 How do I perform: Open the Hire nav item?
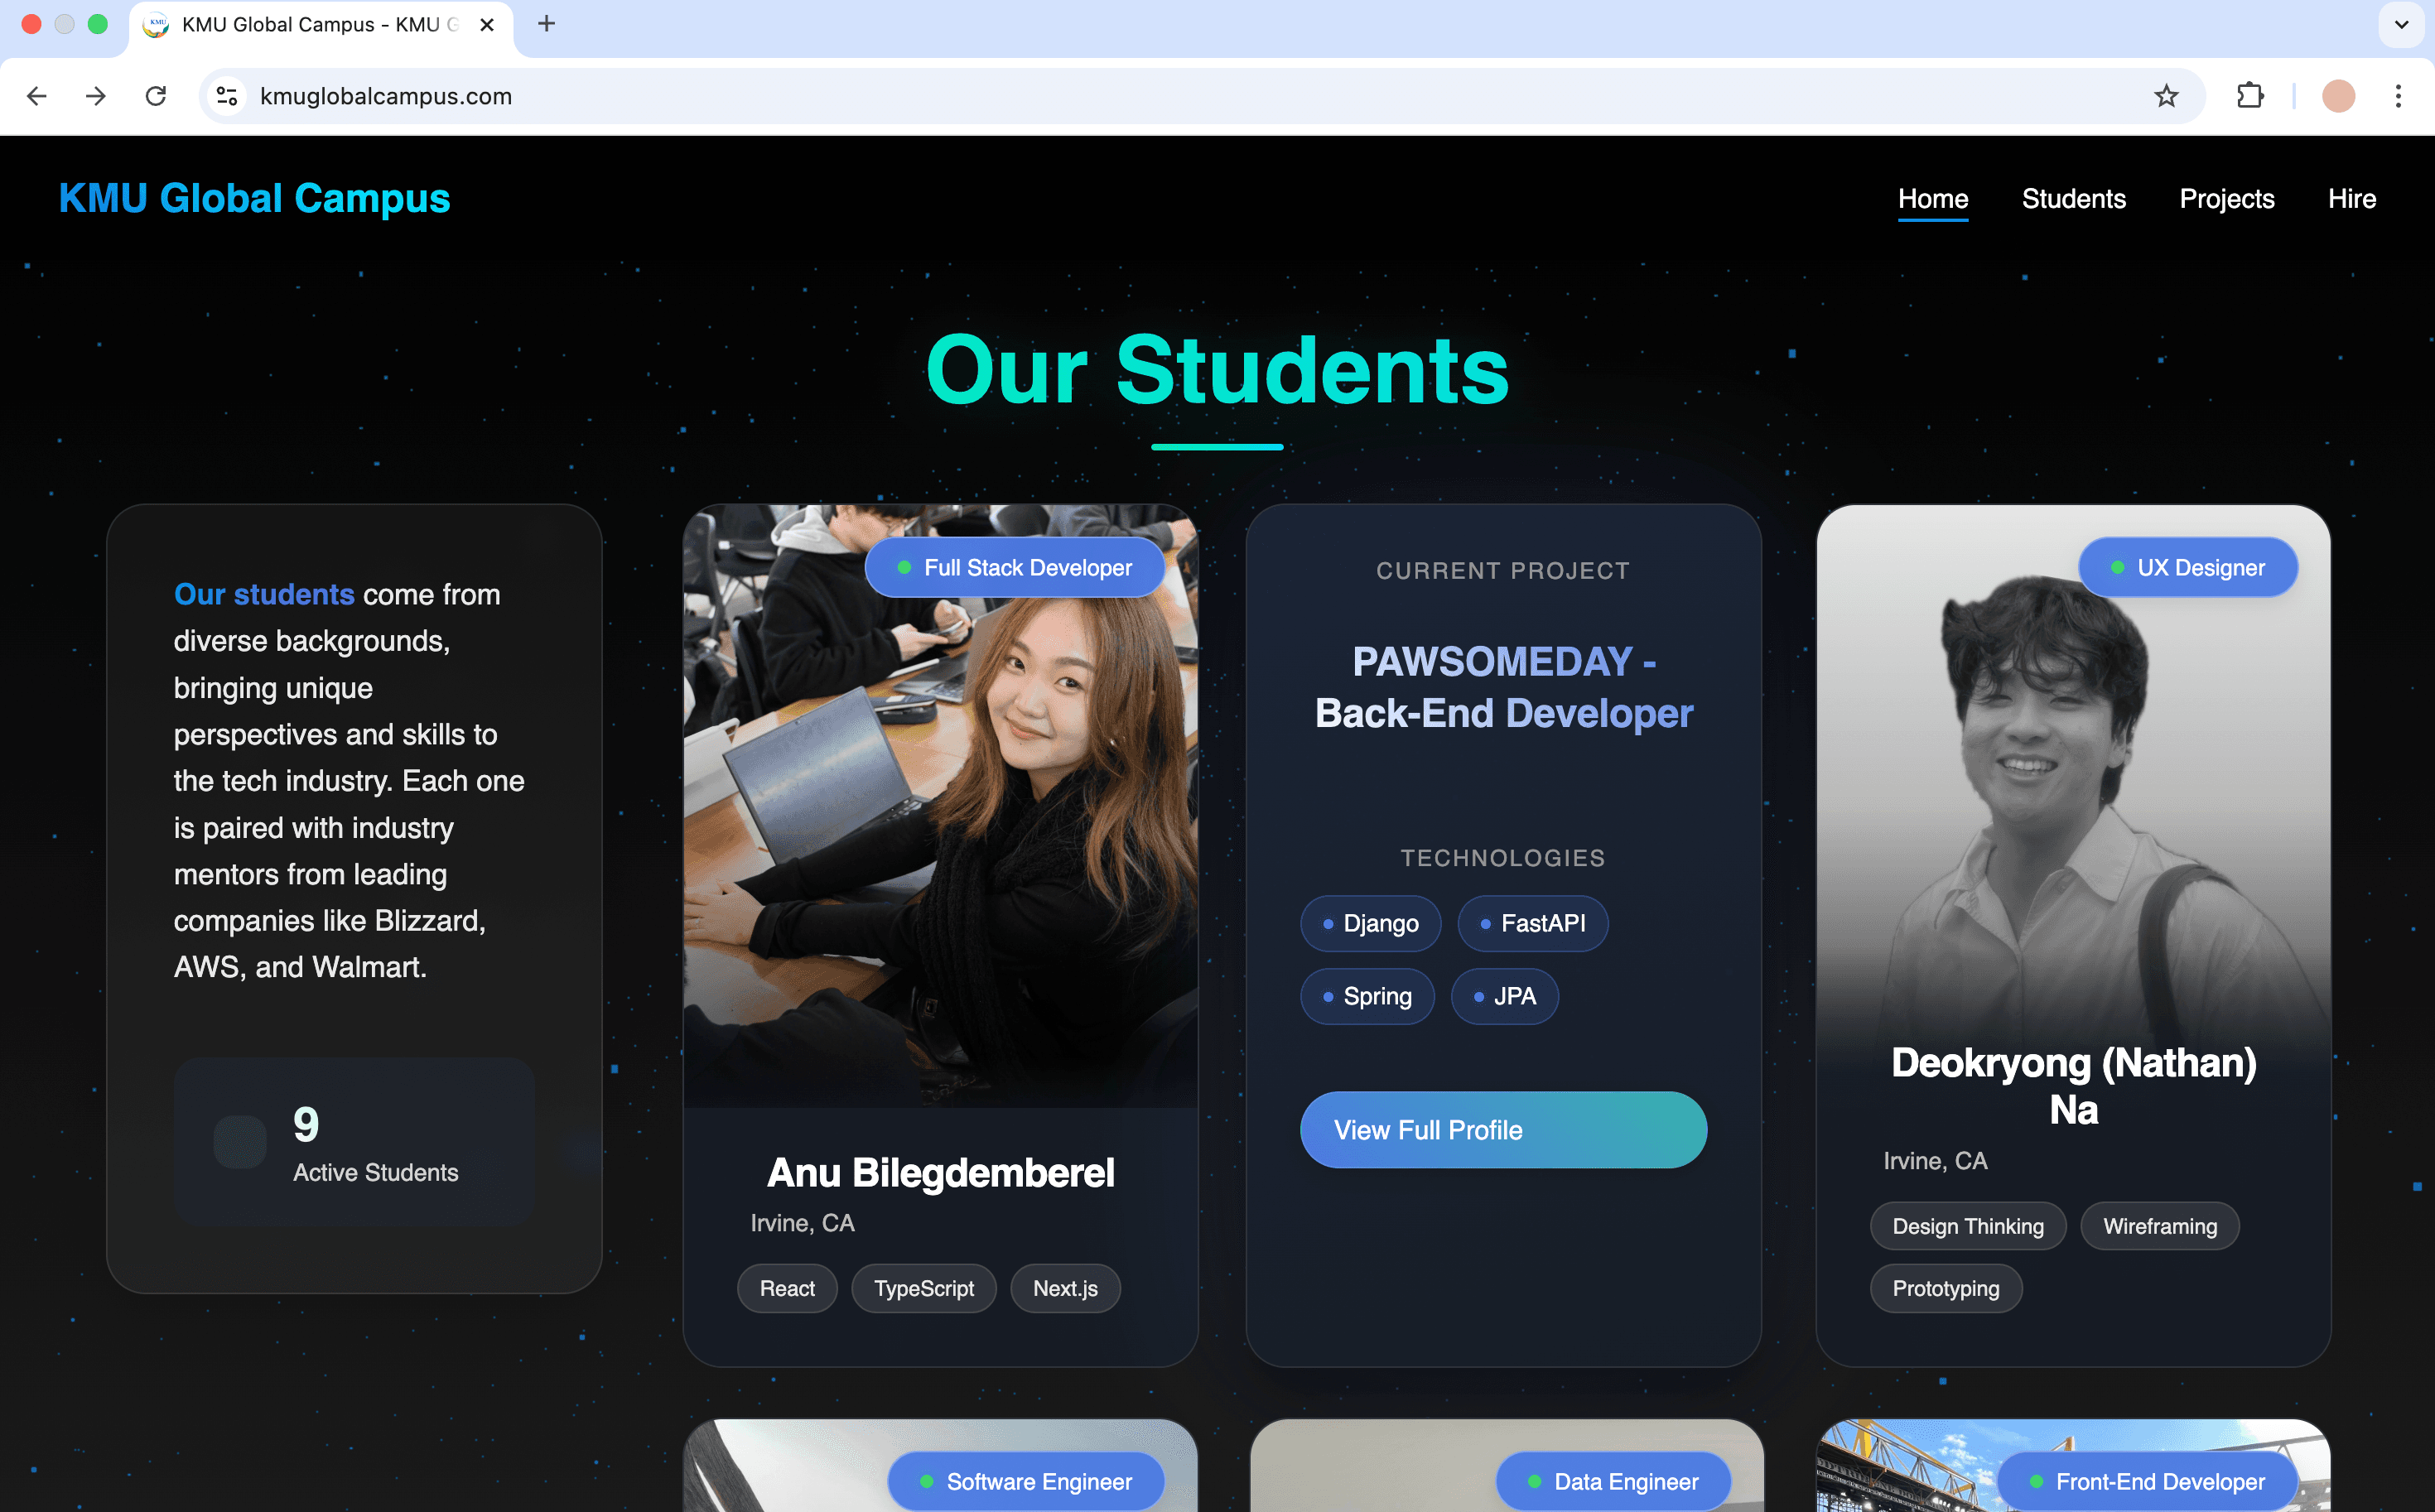pyautogui.click(x=2352, y=199)
